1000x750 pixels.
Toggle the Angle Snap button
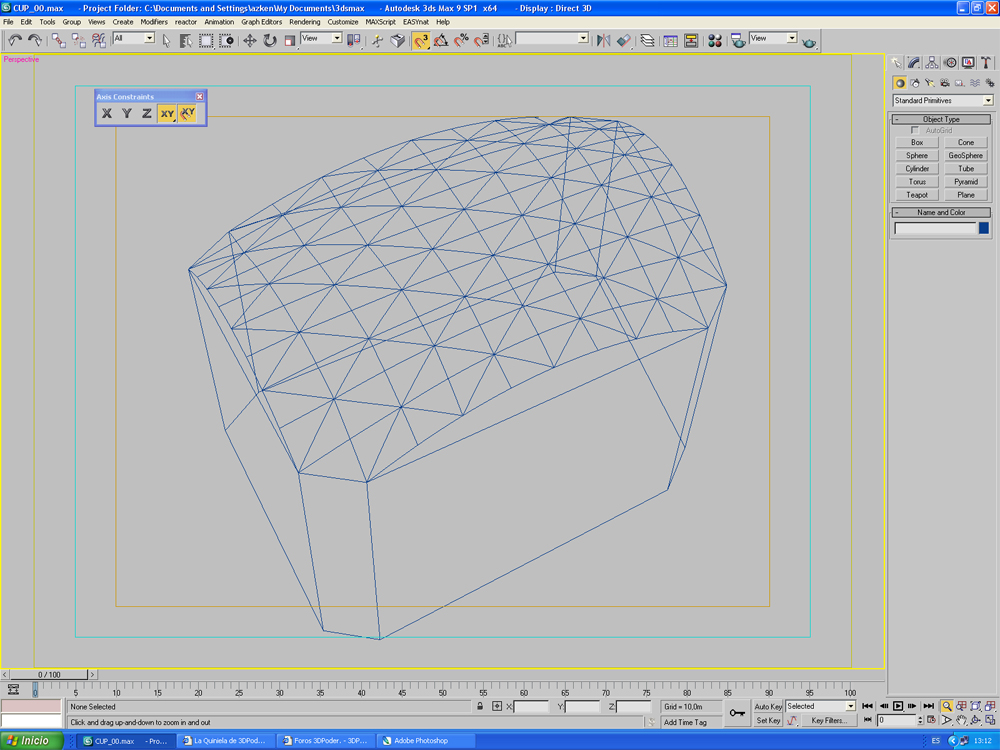(x=441, y=41)
